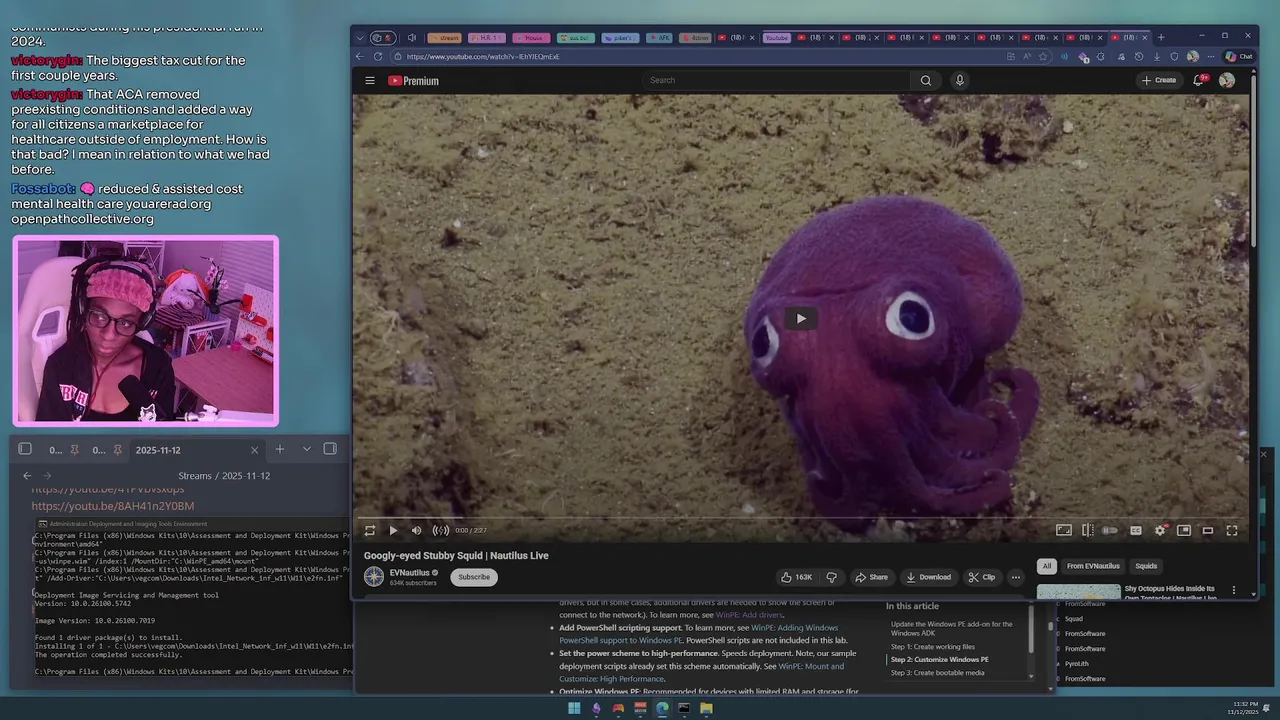Open Step 1: Create working files link
This screenshot has width=1280, height=720.
932,647
